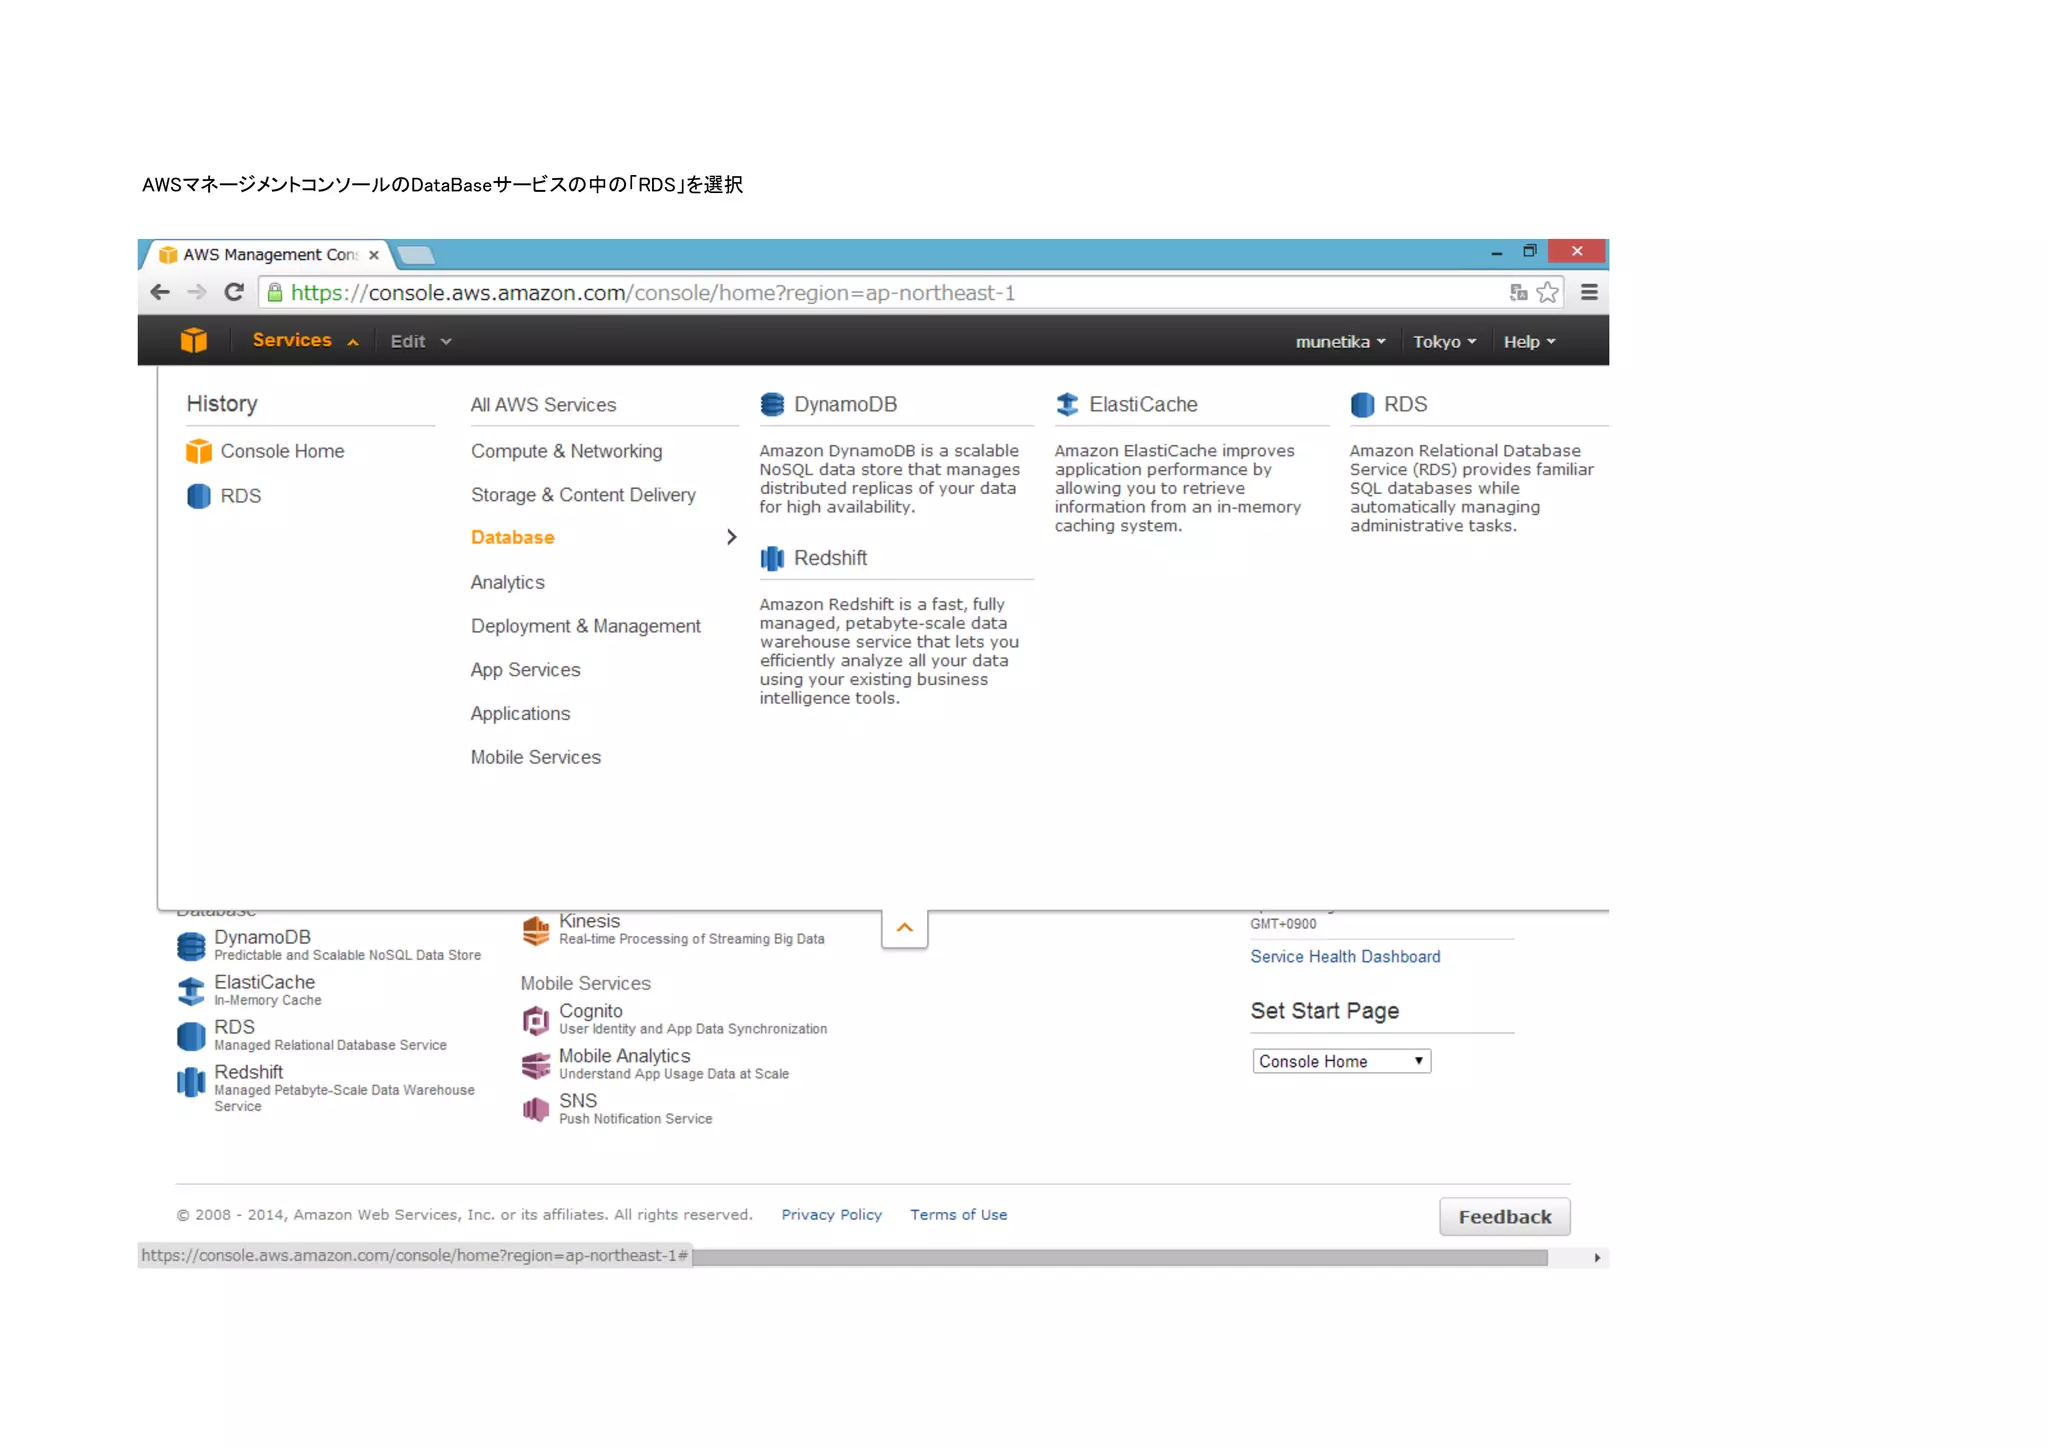Click the RDS icon in the lower service list
Screen dimensions: 2048x1448
pyautogui.click(x=191, y=1036)
